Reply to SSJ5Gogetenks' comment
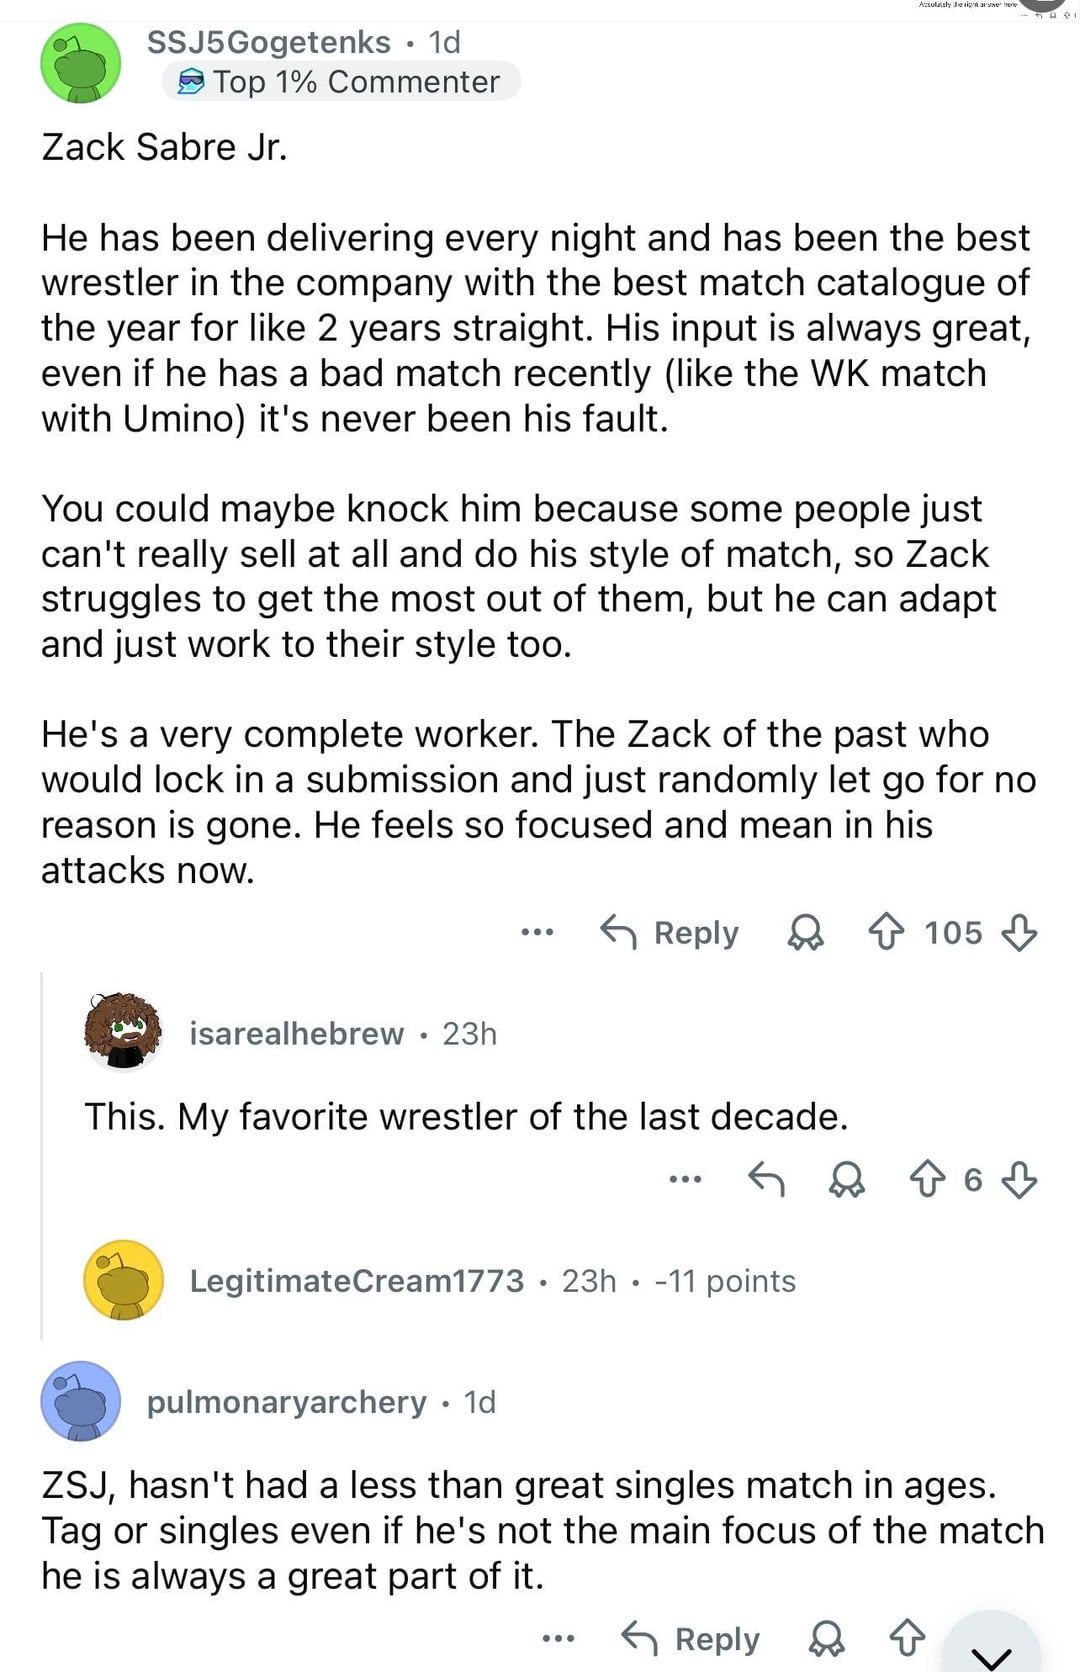This screenshot has width=1080, height=1672. (670, 933)
